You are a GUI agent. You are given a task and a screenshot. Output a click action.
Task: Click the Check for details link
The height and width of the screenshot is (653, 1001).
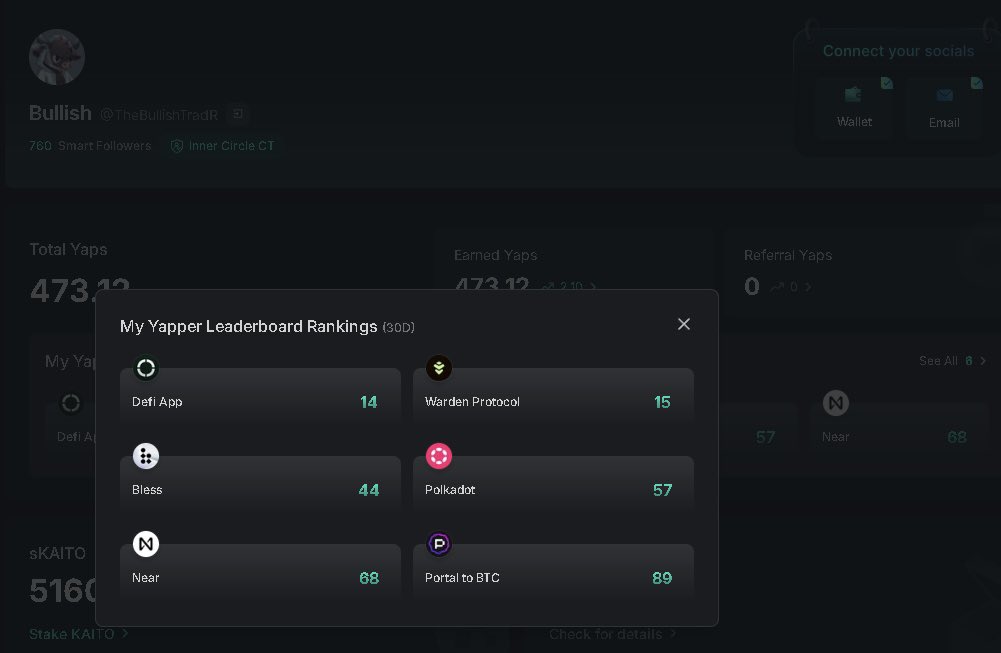(x=612, y=634)
